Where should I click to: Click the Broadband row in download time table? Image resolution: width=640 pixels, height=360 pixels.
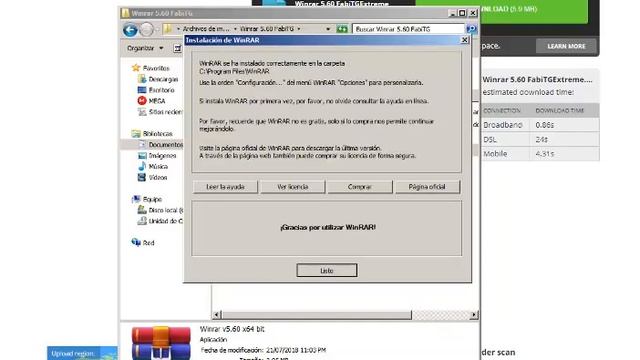(540, 125)
